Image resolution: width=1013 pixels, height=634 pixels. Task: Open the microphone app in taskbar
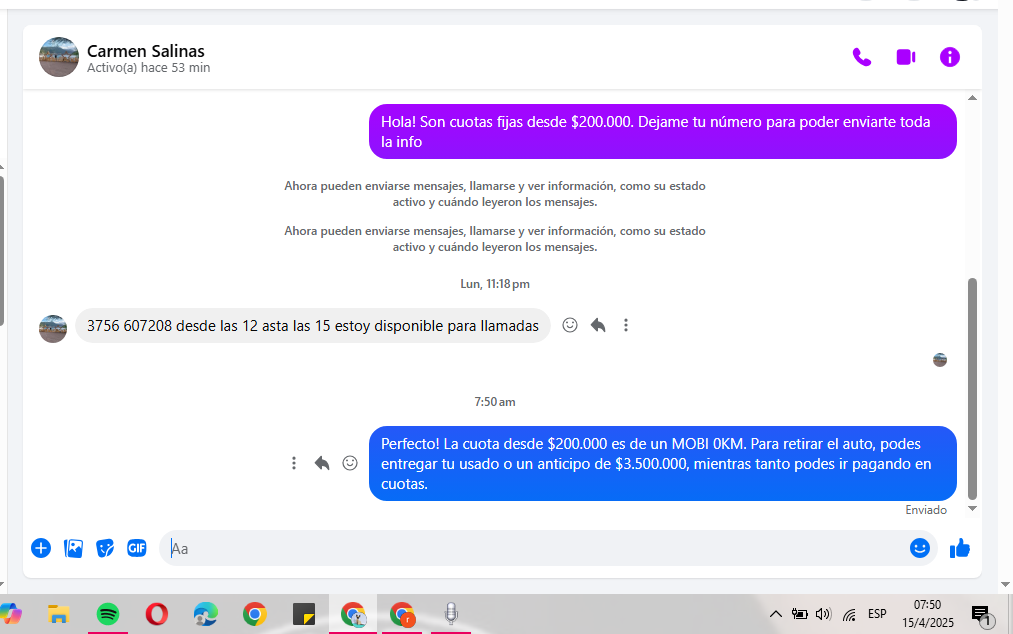451,614
